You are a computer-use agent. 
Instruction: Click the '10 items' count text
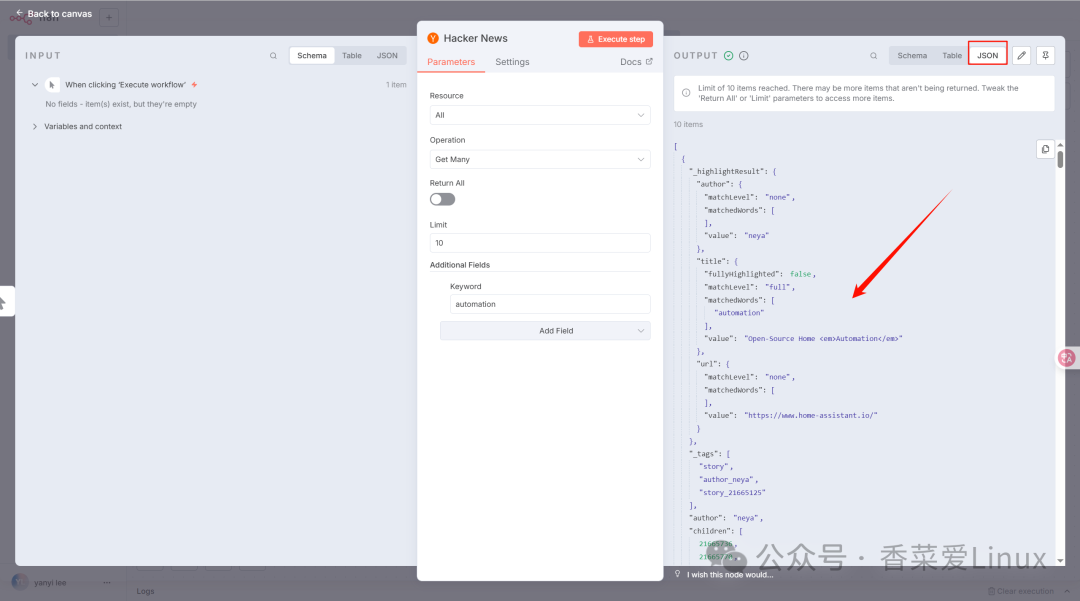688,125
